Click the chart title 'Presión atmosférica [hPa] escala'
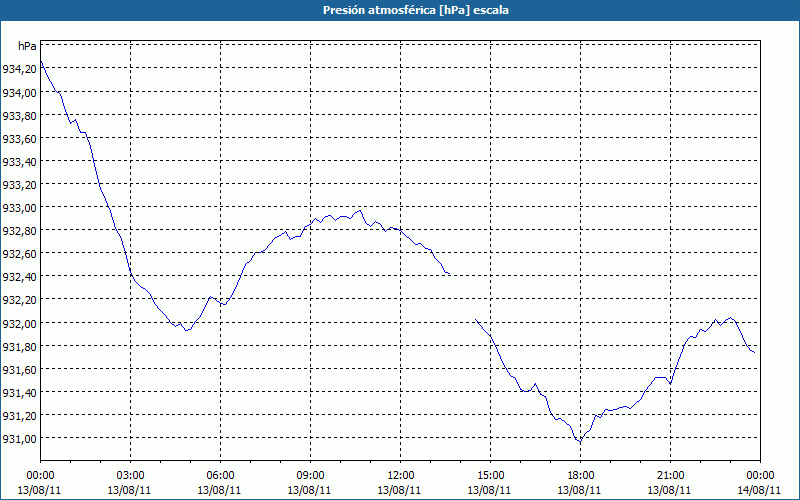The width and height of the screenshot is (800, 500). click(416, 10)
